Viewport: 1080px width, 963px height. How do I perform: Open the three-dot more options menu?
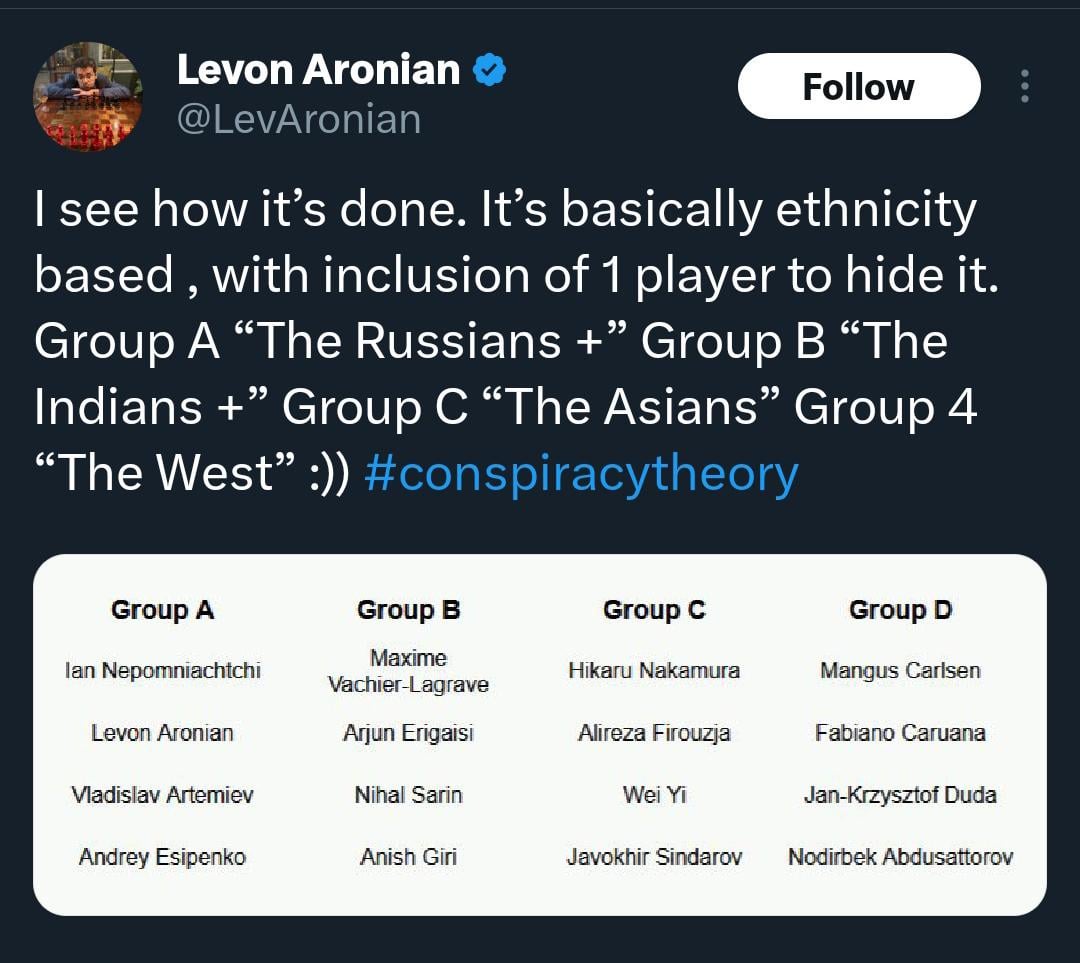1024,87
